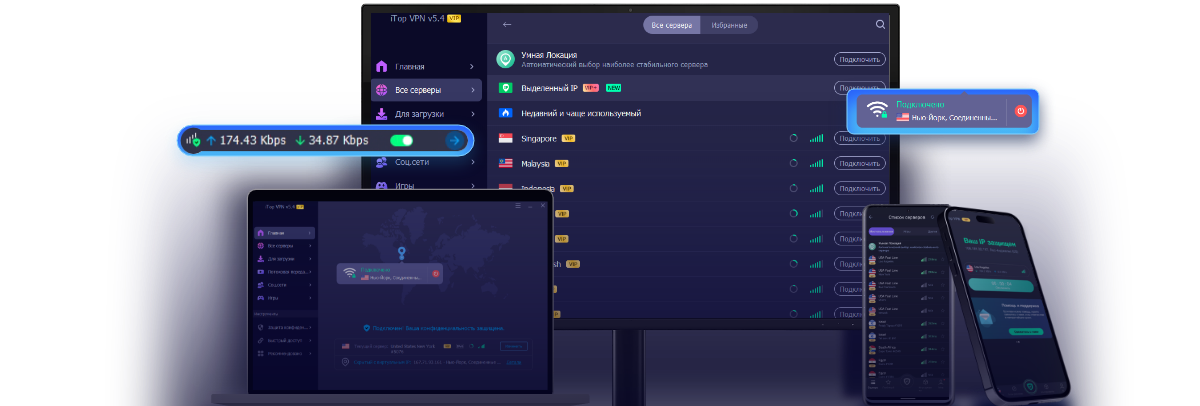Viewport: 1200px width, 406px height.
Task: Click the search magnifier icon in server list
Action: (880, 25)
